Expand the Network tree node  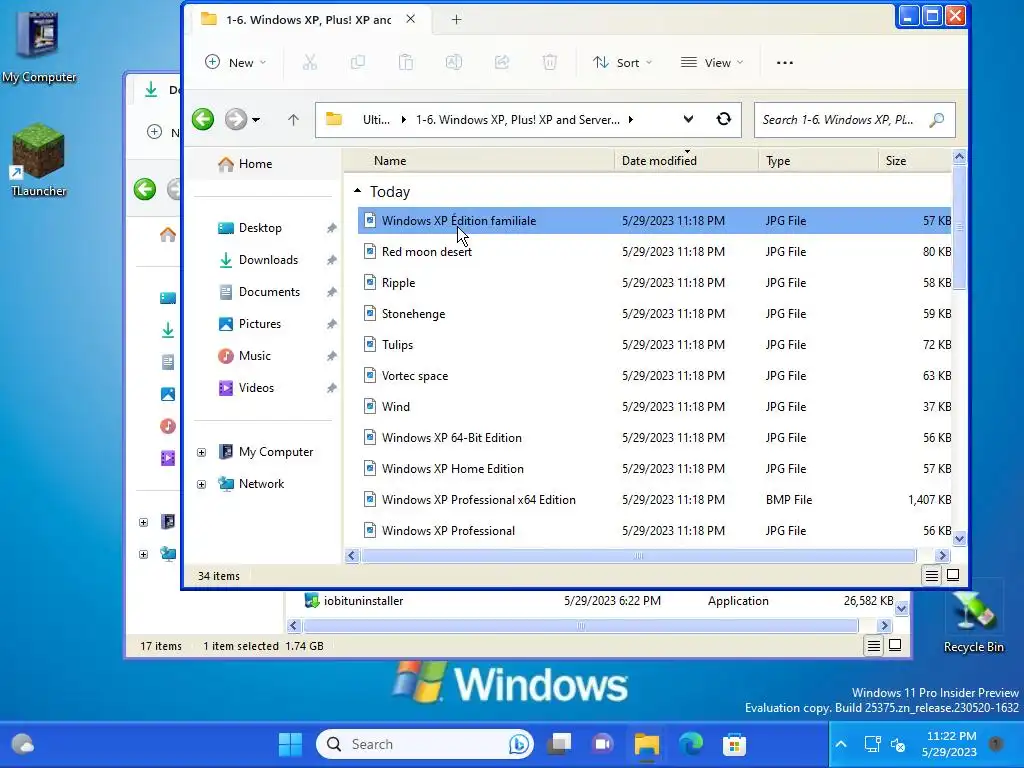point(201,484)
